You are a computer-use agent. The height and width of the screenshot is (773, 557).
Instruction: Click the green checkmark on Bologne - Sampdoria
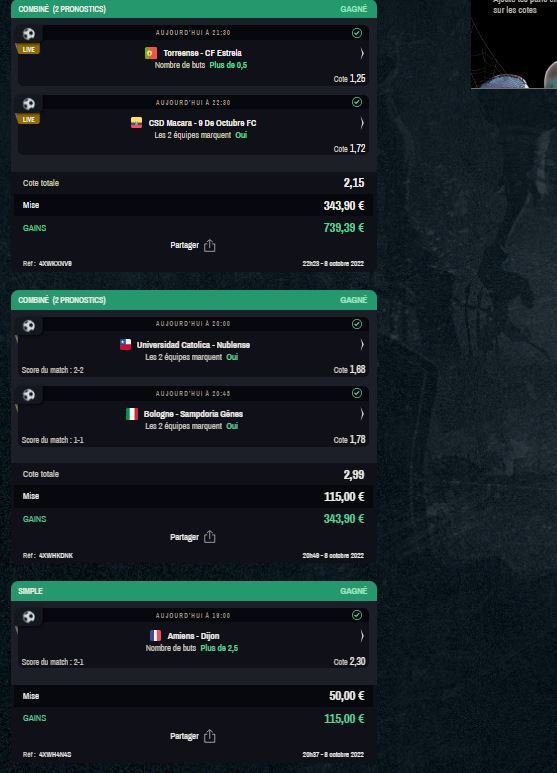[x=357, y=393]
